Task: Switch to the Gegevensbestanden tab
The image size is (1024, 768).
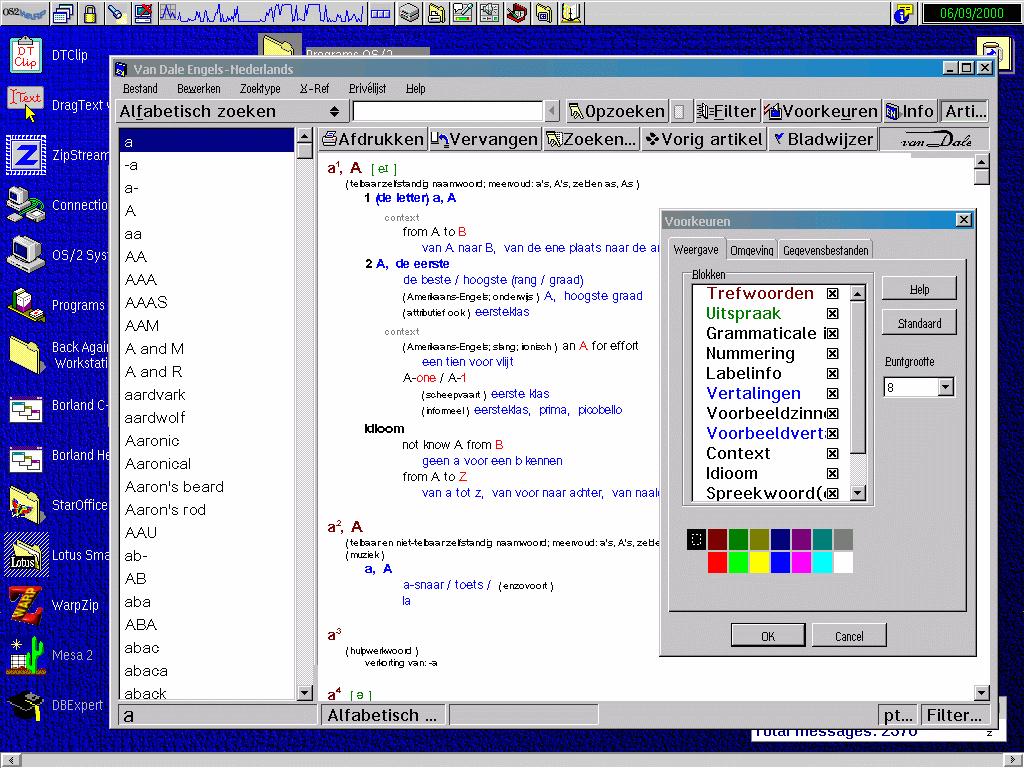Action: (x=826, y=250)
